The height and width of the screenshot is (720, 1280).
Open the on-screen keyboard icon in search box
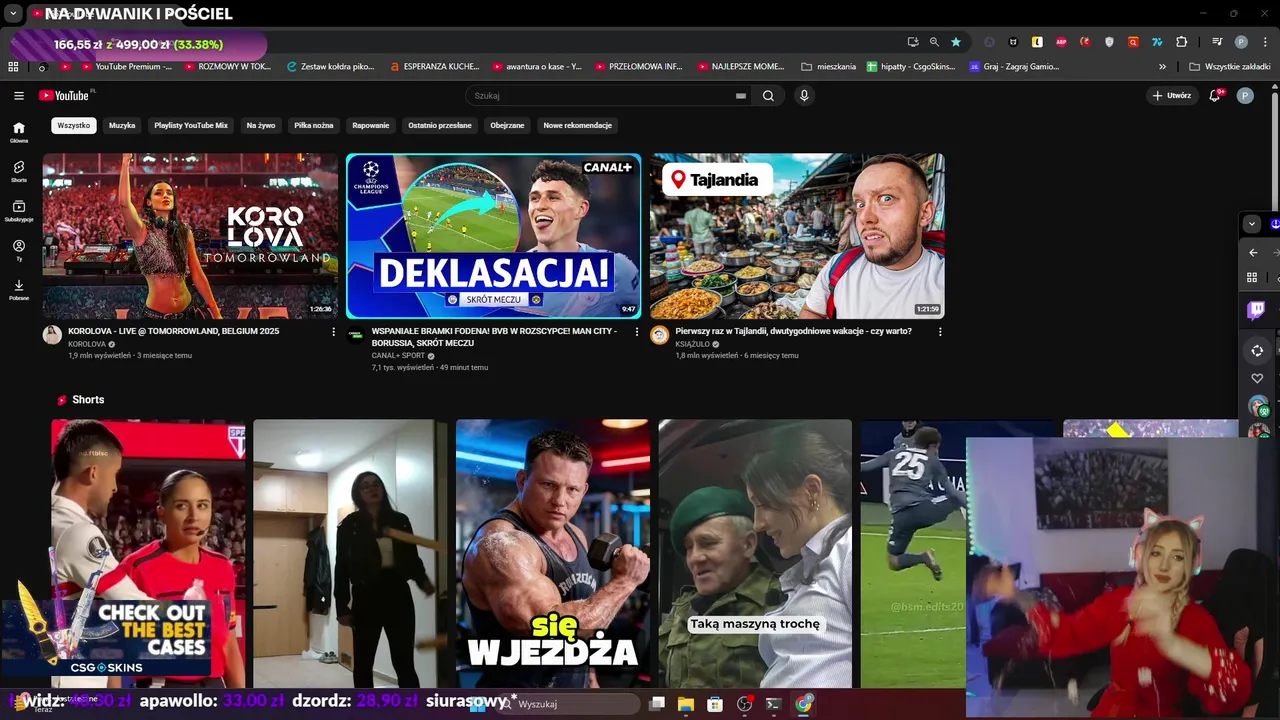[x=741, y=96]
